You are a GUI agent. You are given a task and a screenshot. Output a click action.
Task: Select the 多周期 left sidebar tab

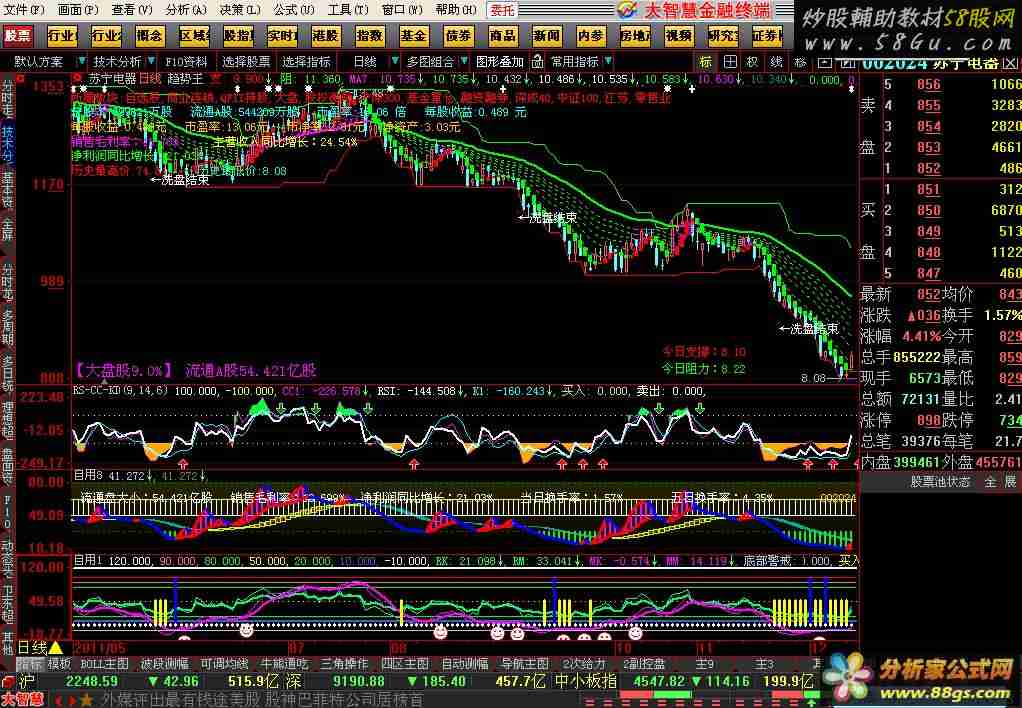(7, 327)
